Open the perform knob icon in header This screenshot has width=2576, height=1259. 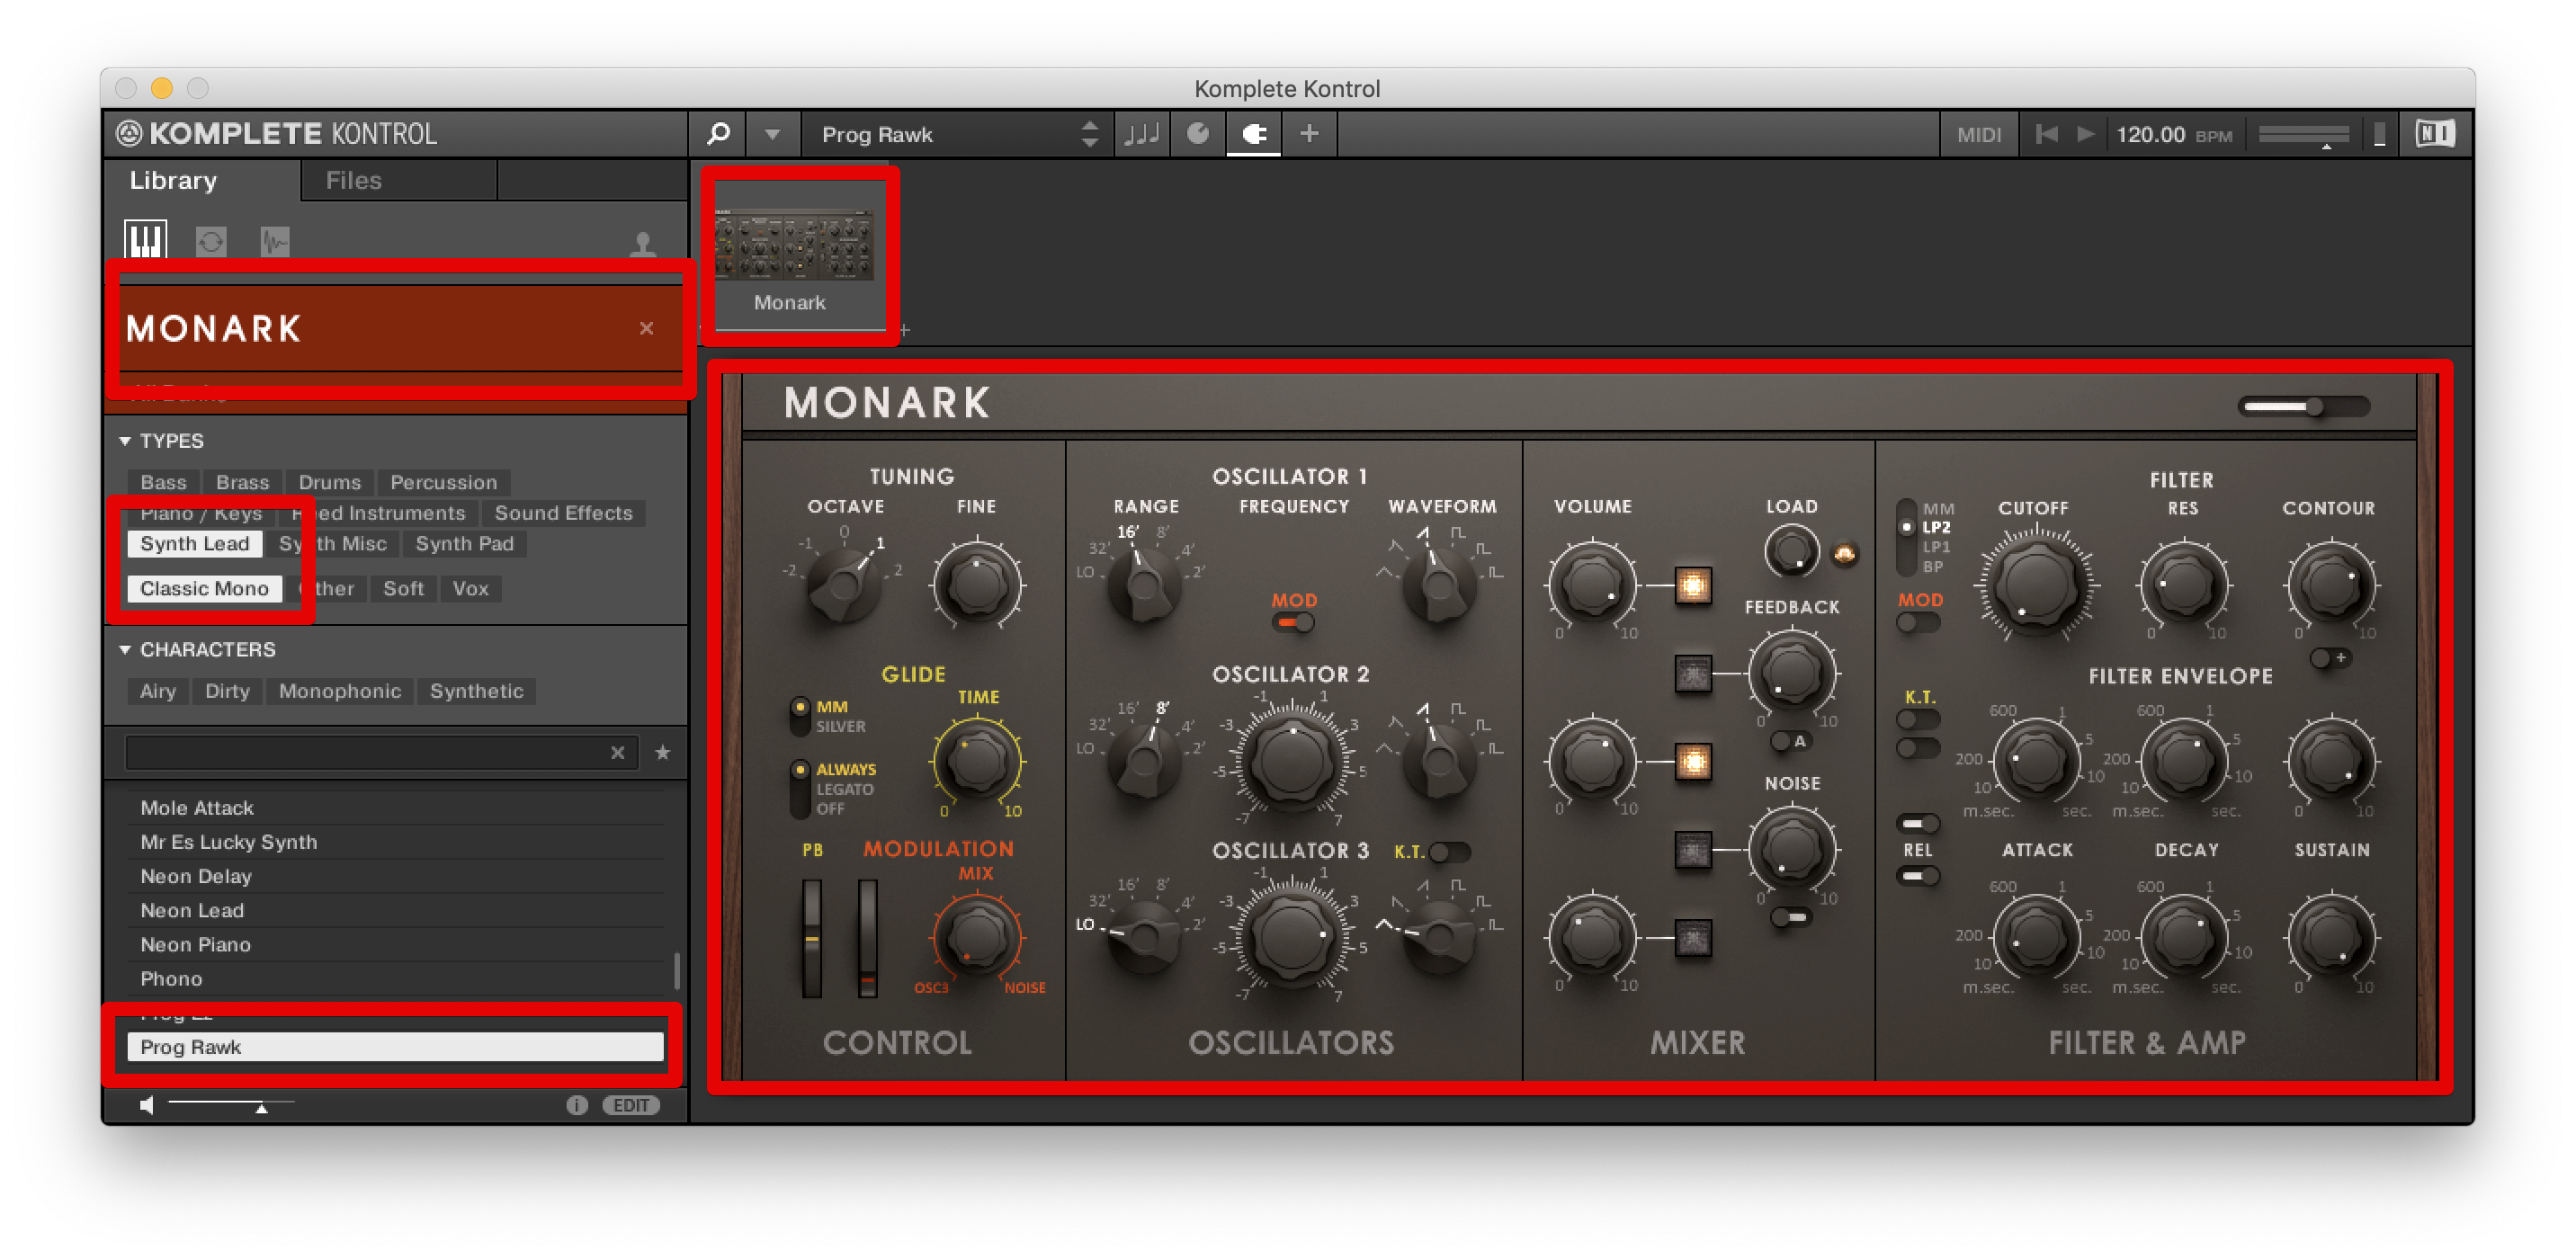1197,134
